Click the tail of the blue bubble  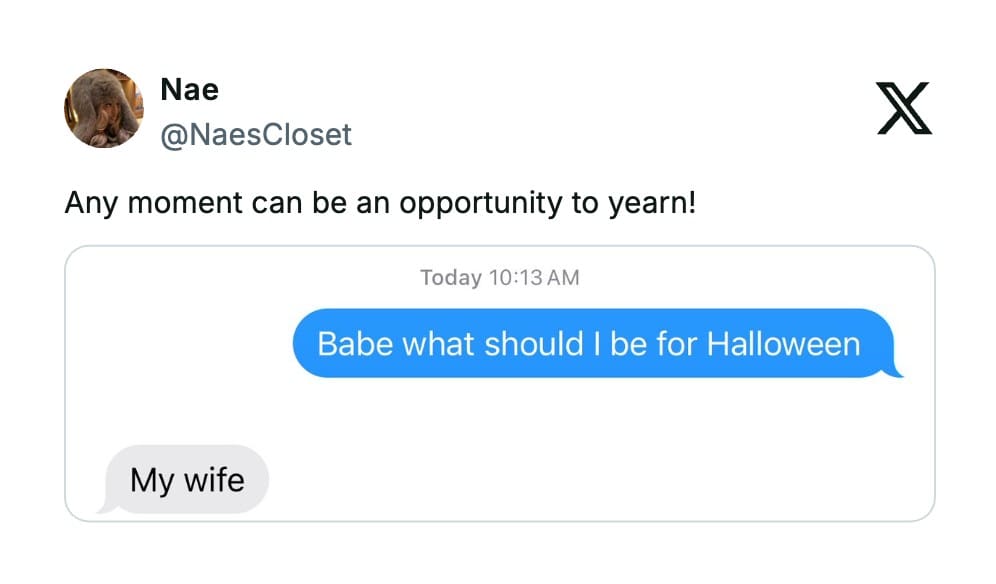click(x=896, y=372)
